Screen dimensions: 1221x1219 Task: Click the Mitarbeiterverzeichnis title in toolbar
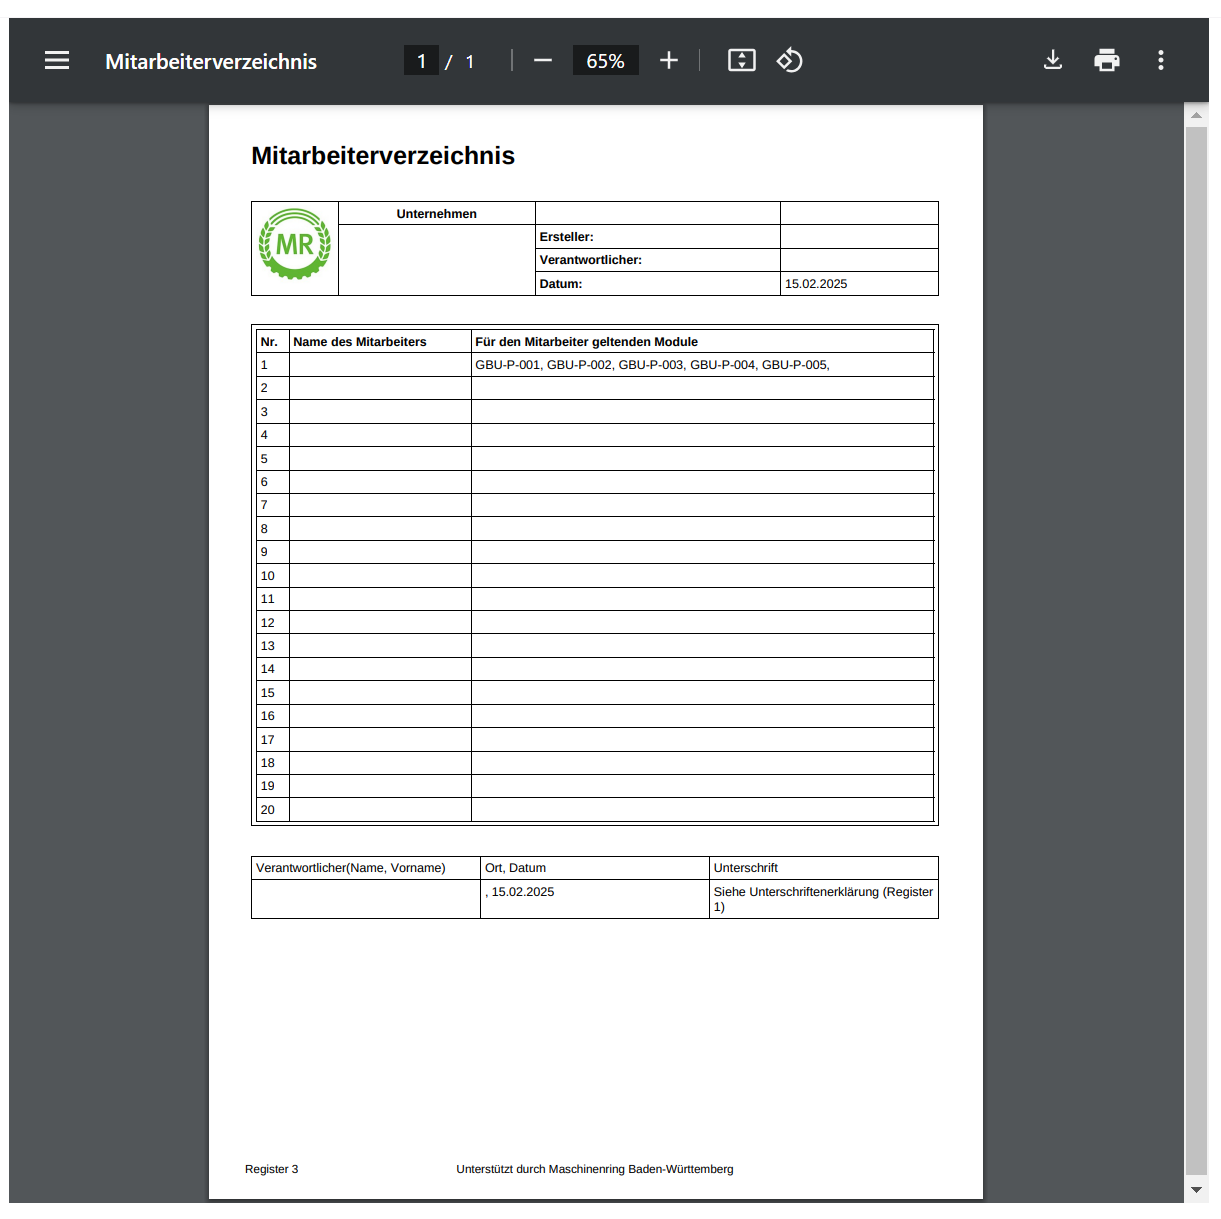point(211,62)
